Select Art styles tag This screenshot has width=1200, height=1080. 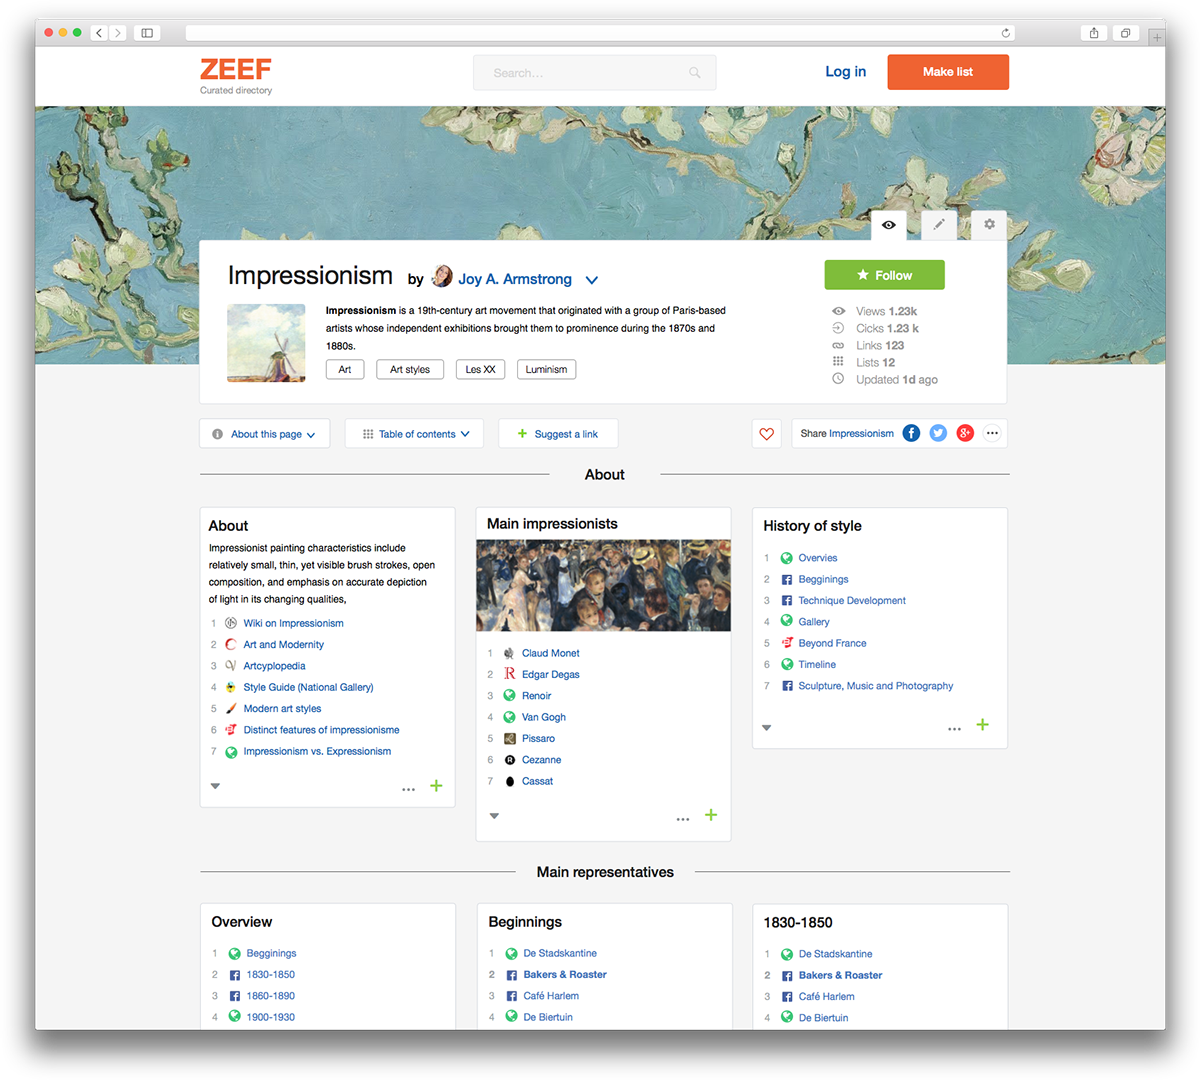click(410, 369)
